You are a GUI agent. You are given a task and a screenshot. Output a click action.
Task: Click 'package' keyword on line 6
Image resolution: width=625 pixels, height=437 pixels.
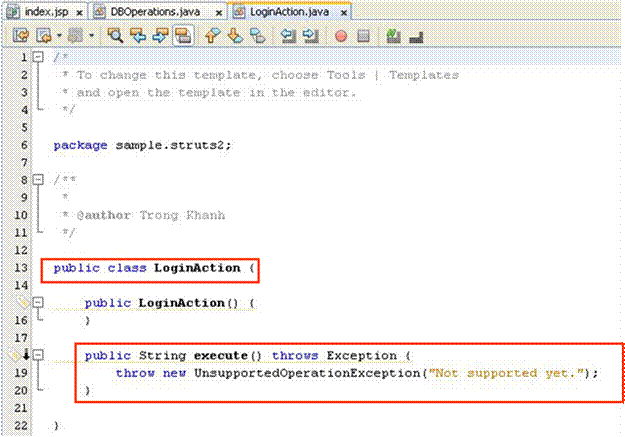pos(81,145)
